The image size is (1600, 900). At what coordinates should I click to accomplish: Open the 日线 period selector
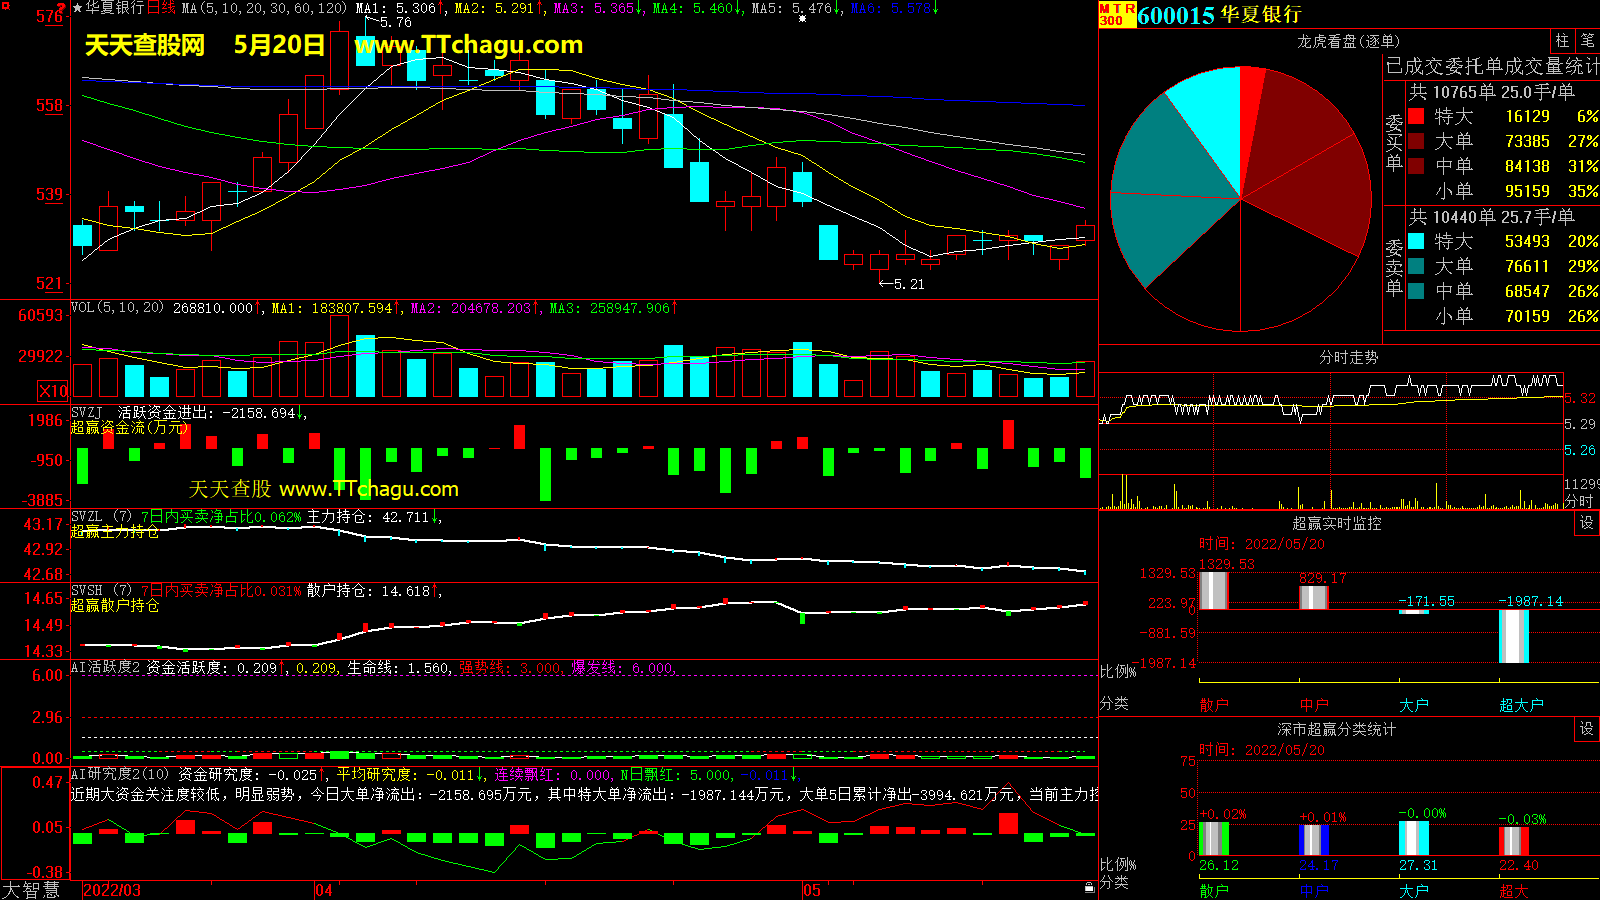pos(161,8)
